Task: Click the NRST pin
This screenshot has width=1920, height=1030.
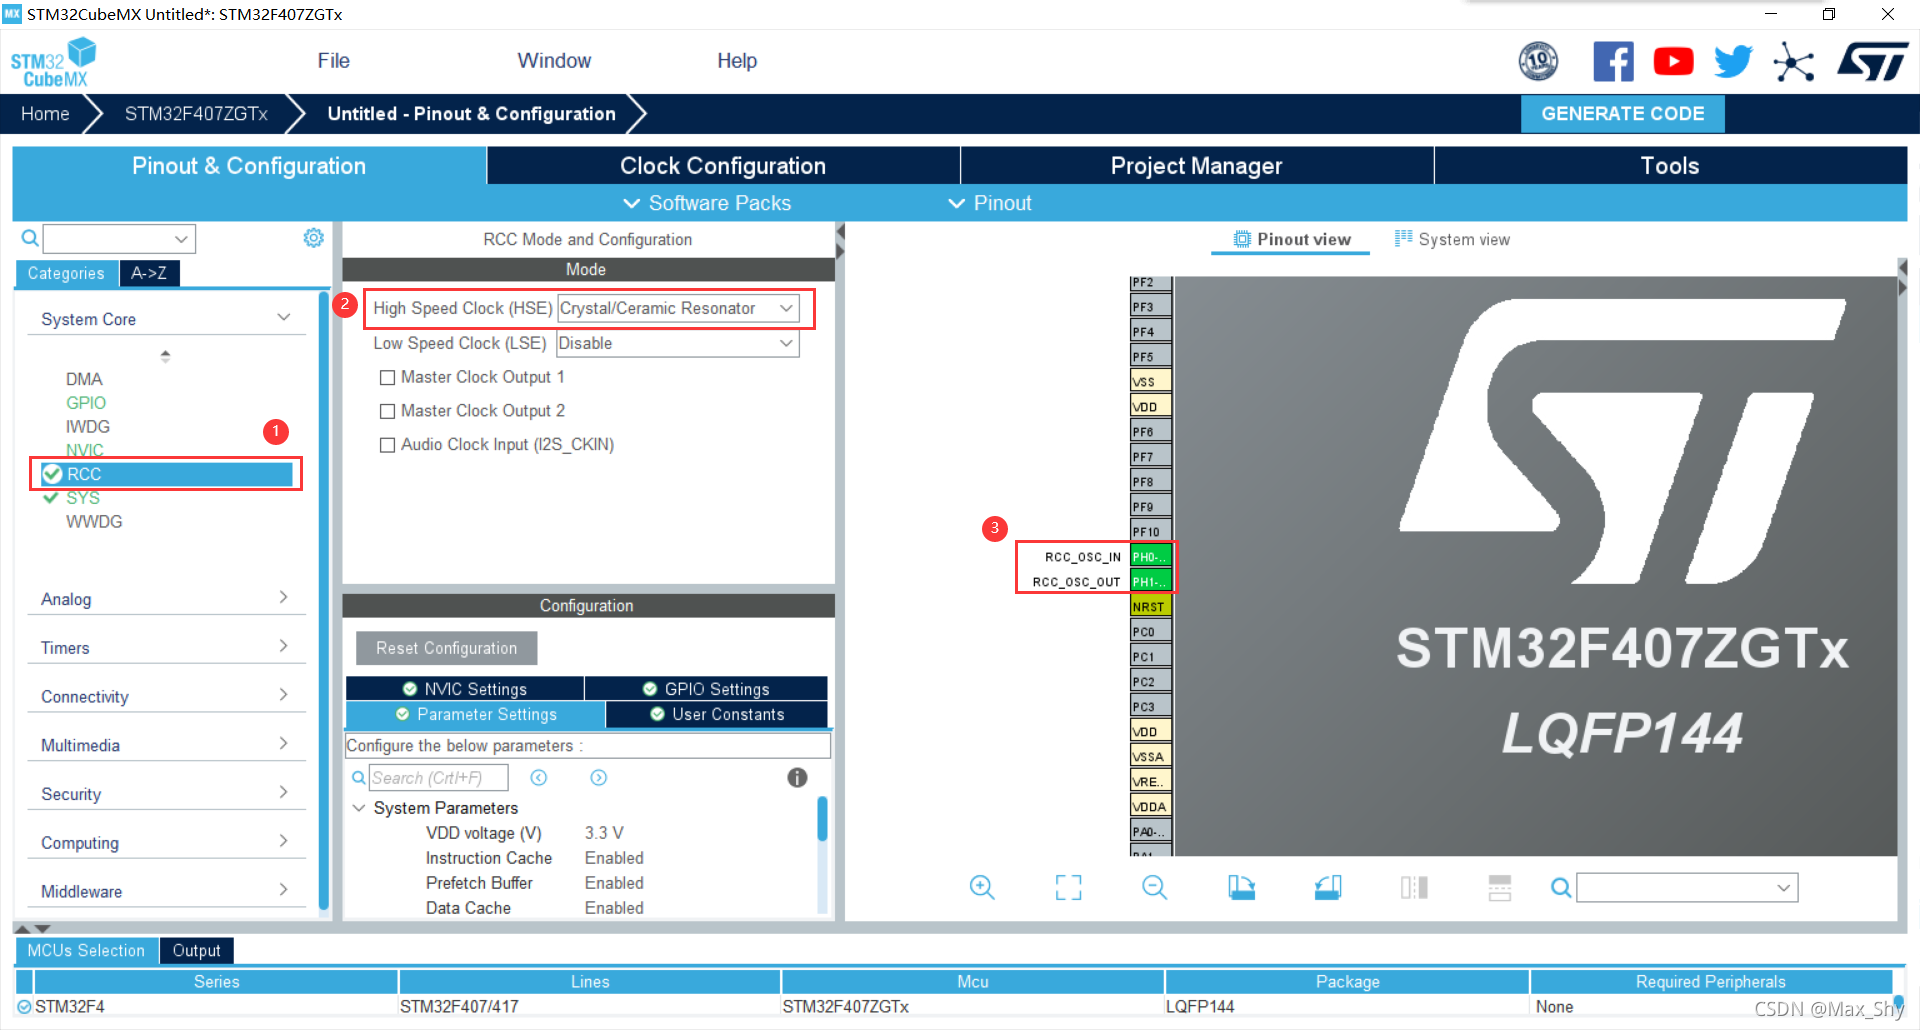Action: [1150, 607]
